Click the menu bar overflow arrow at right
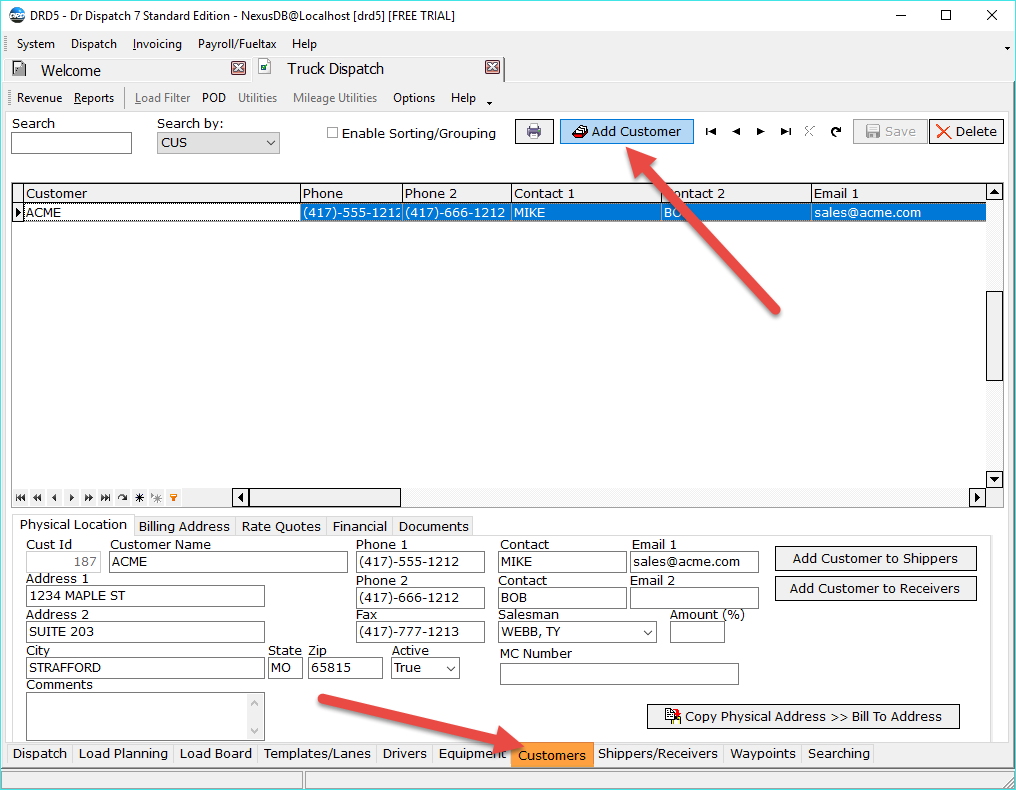Viewport: 1016px width, 790px height. tap(1007, 48)
